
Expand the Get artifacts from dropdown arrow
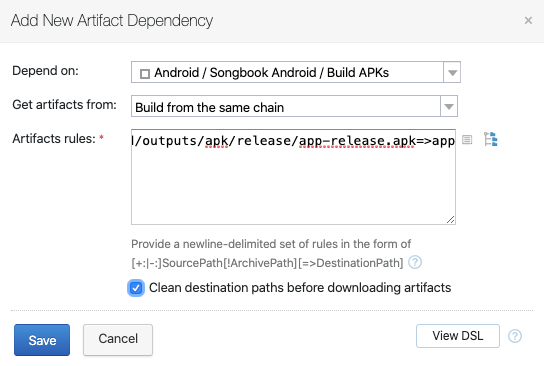[449, 106]
